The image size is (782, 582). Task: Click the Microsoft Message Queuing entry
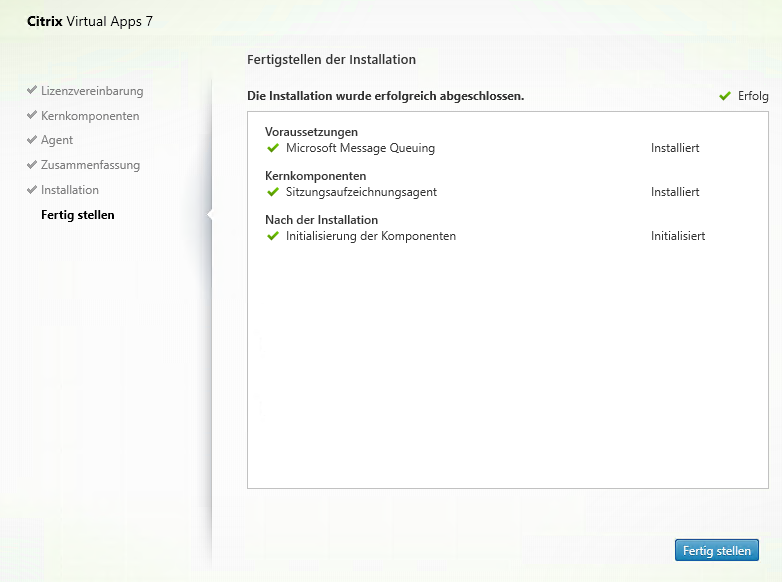click(x=360, y=148)
